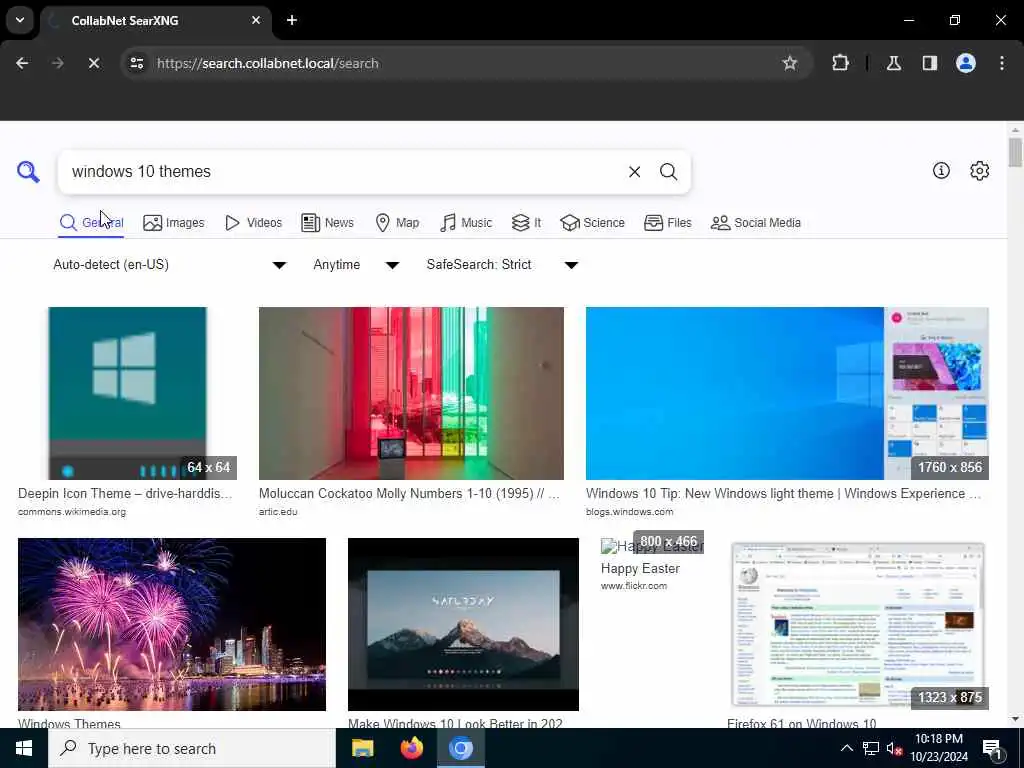Viewport: 1024px width, 768px height.
Task: View site information icon in address bar
Action: click(136, 63)
